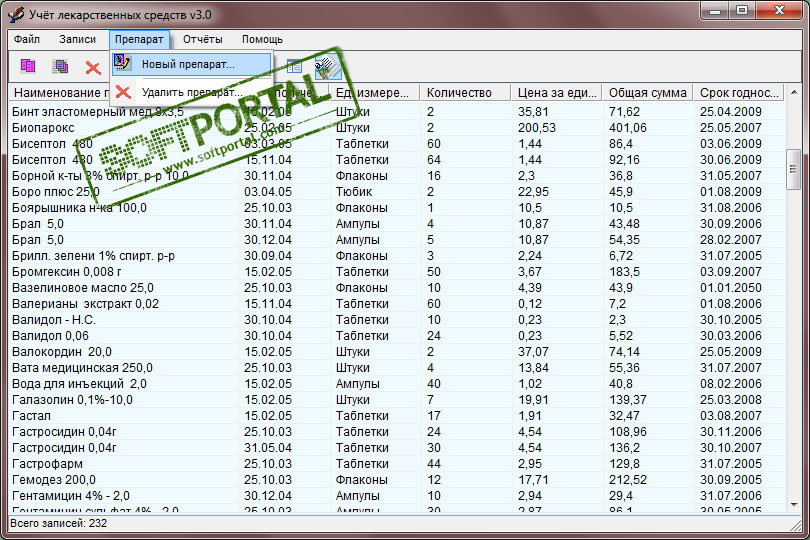Viewport: 810px width, 540px height.
Task: Select the Бромгексин 0,008 г row
Action: pyautogui.click(x=397, y=272)
